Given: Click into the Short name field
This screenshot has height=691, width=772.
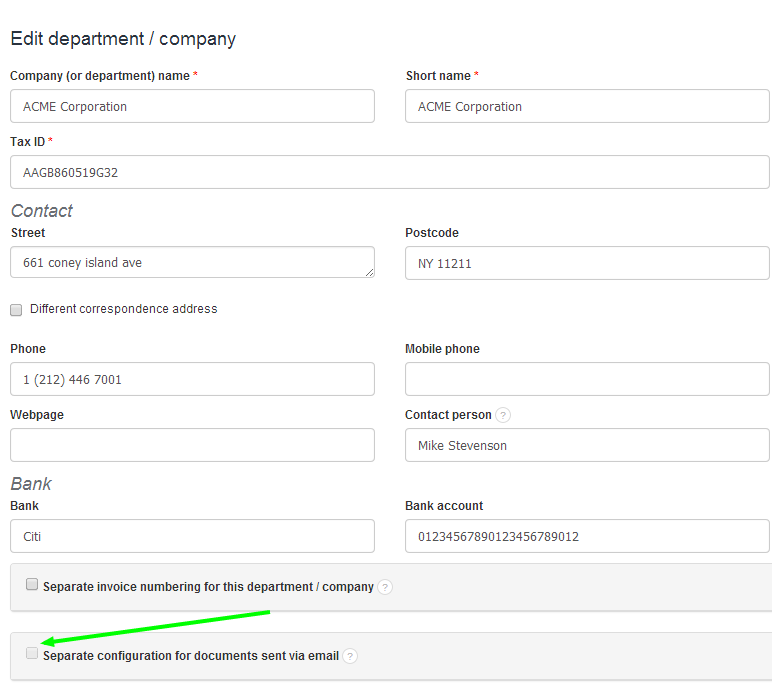Looking at the screenshot, I should point(587,106).
